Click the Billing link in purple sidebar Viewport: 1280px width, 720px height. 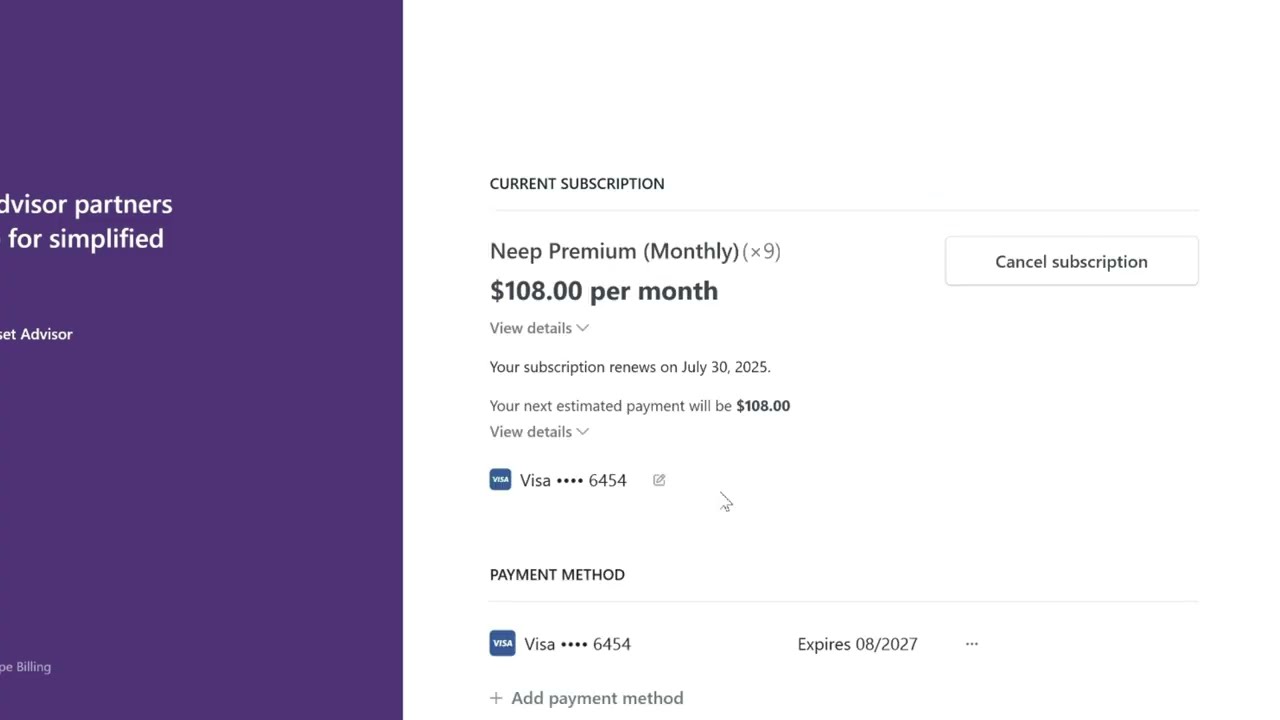pos(25,667)
